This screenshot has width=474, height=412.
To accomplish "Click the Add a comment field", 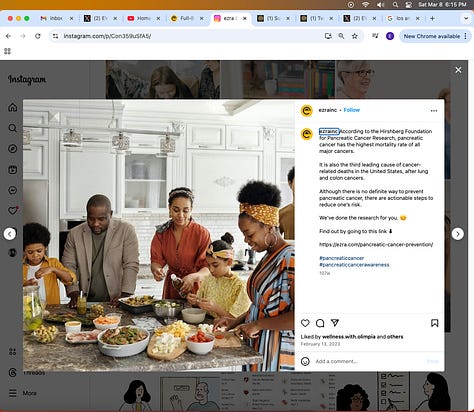I will pos(368,361).
